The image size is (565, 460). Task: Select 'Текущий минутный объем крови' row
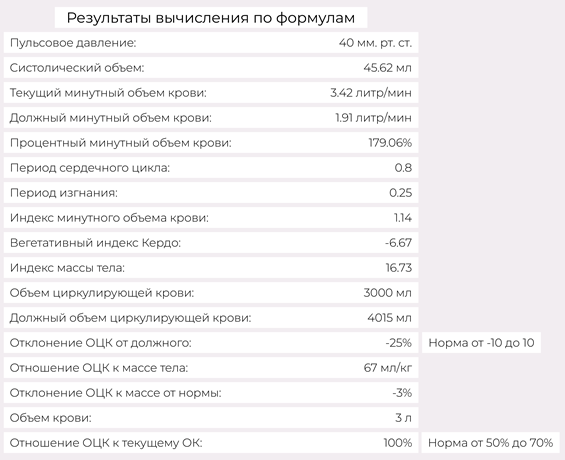pyautogui.click(x=211, y=93)
